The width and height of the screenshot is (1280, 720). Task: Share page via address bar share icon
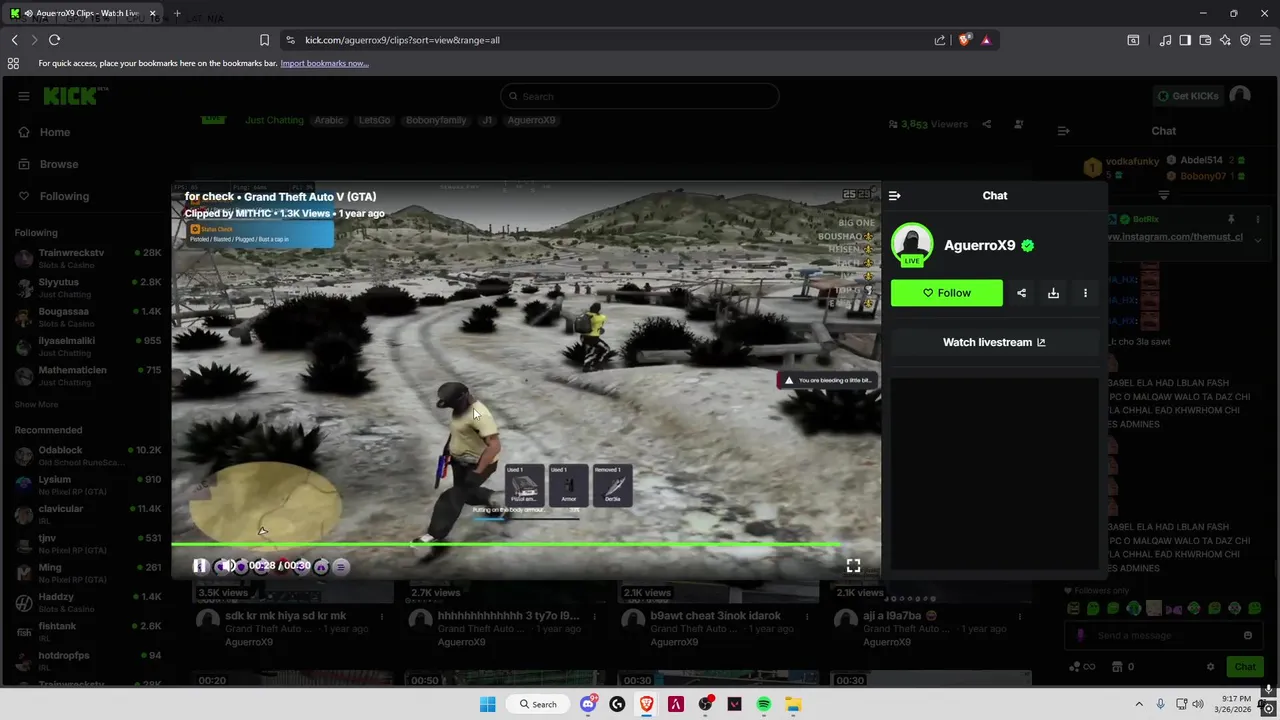tap(940, 40)
